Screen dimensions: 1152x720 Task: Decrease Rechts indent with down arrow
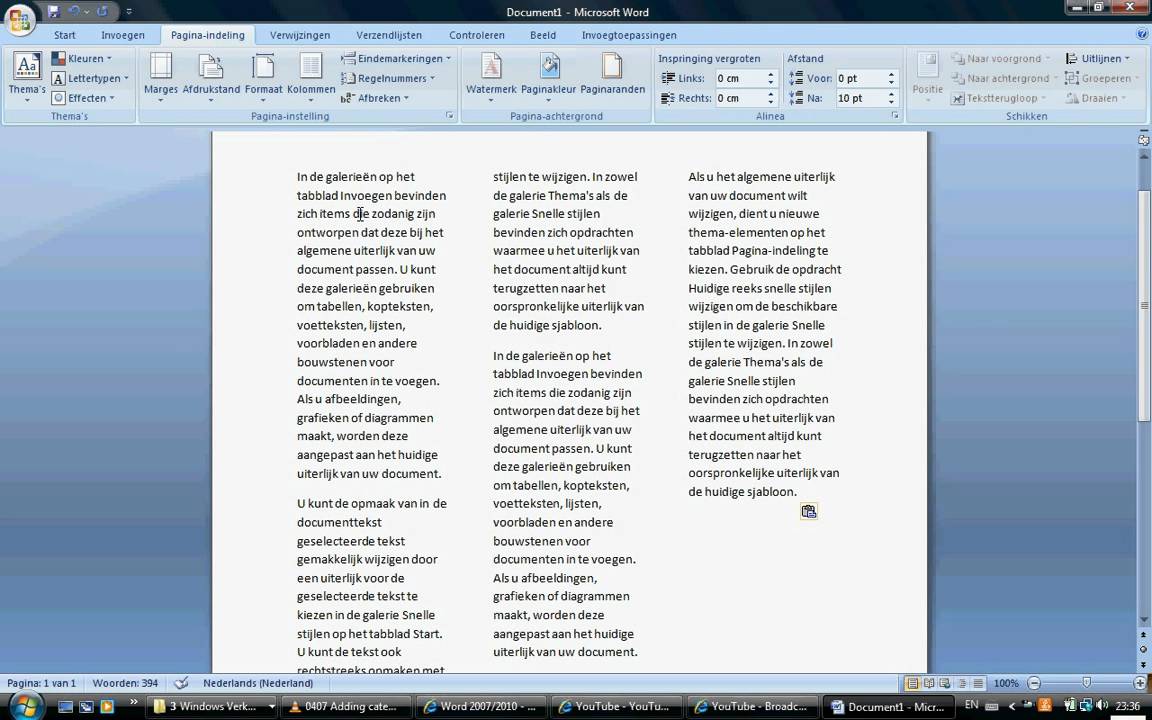(771, 102)
